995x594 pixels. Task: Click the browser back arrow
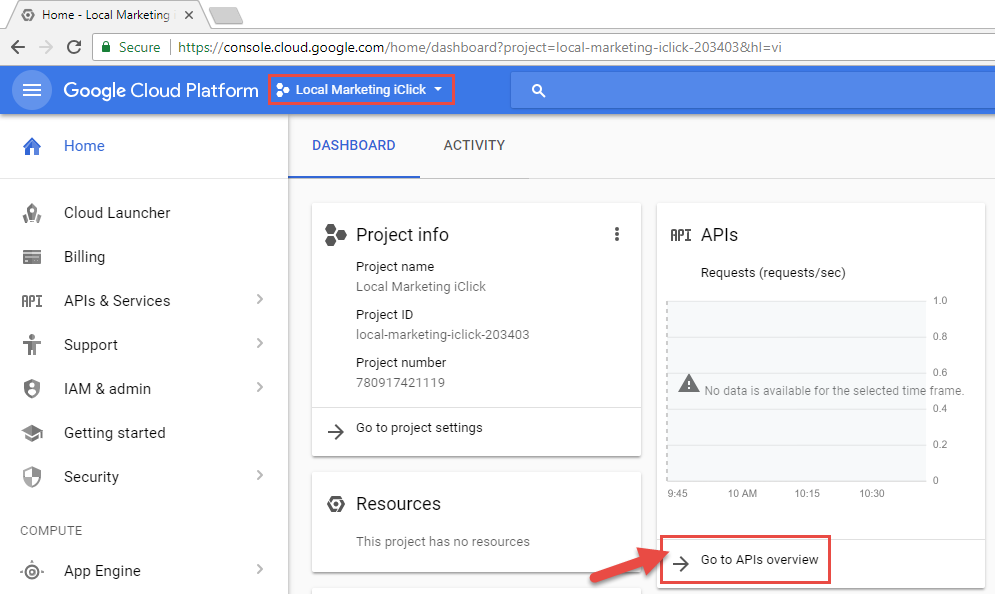pyautogui.click(x=18, y=47)
